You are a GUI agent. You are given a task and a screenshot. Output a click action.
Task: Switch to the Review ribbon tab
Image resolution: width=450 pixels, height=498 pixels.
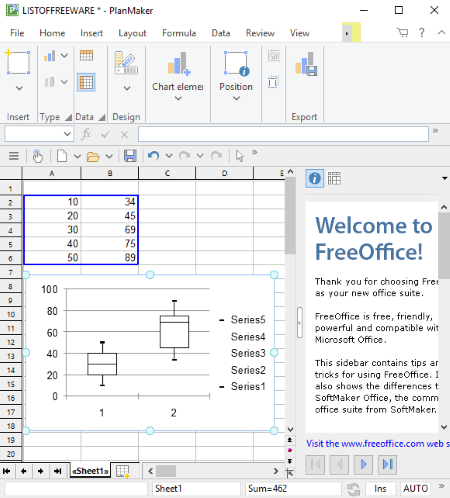260,33
